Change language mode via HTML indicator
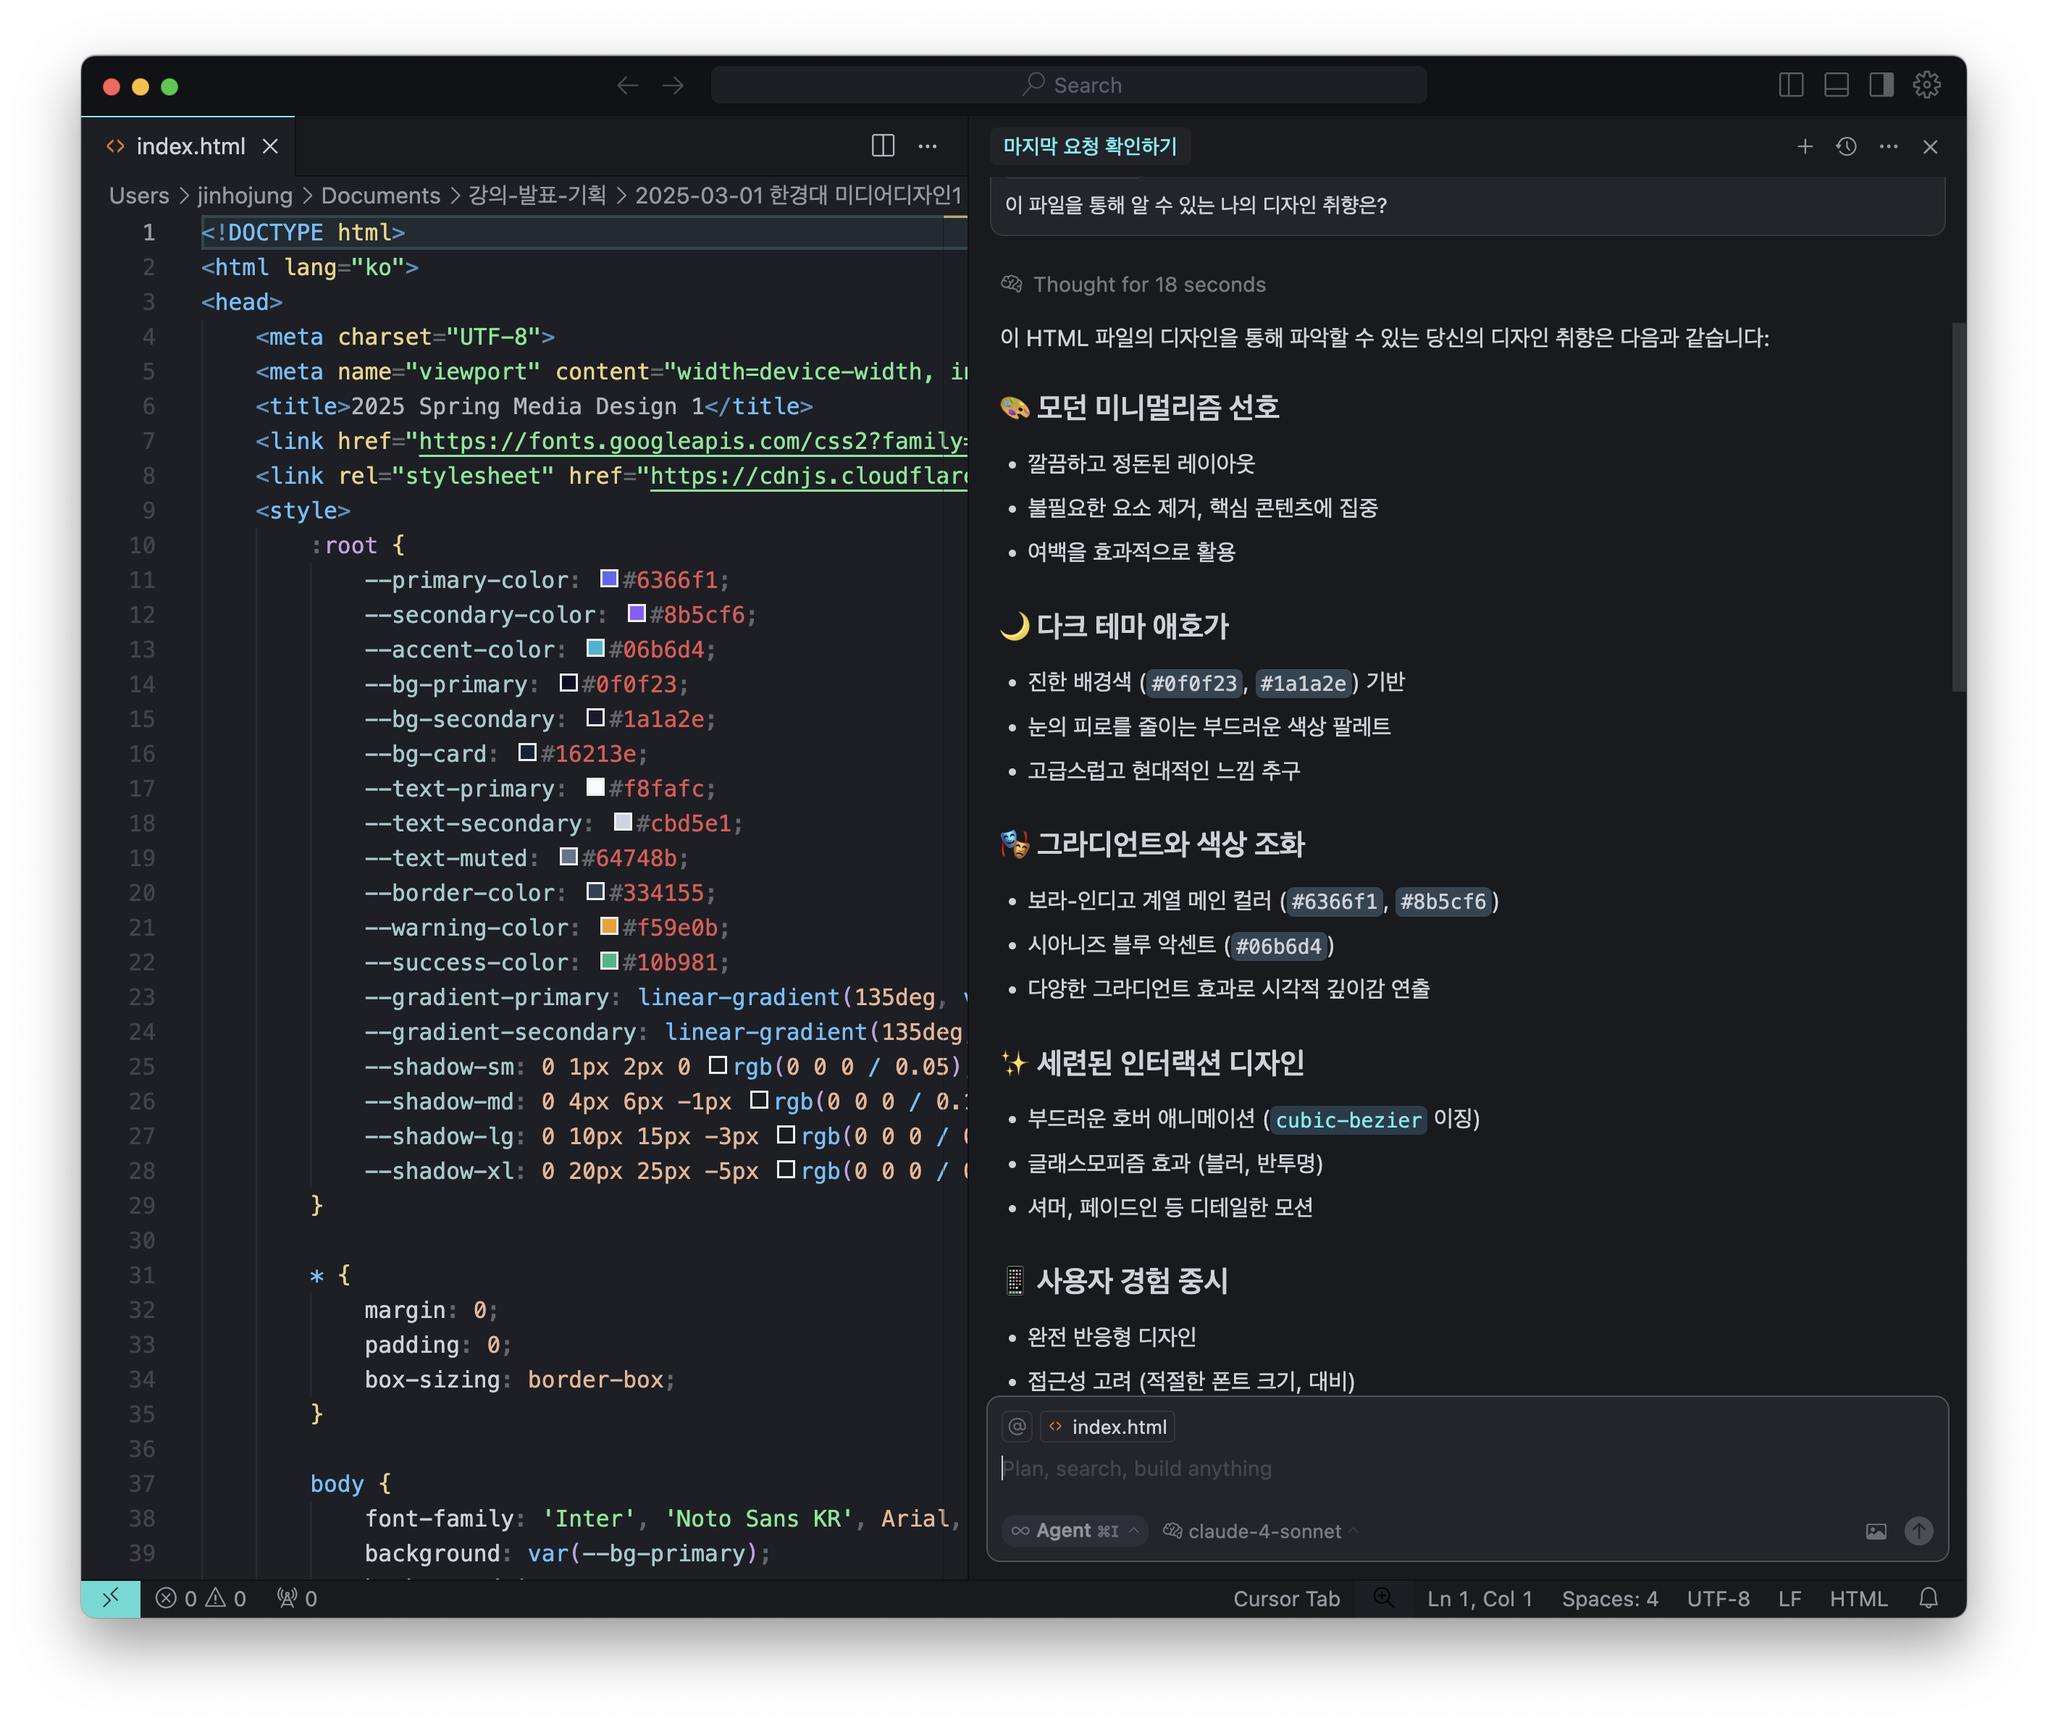Viewport: 2048px width, 1725px height. (1858, 1599)
